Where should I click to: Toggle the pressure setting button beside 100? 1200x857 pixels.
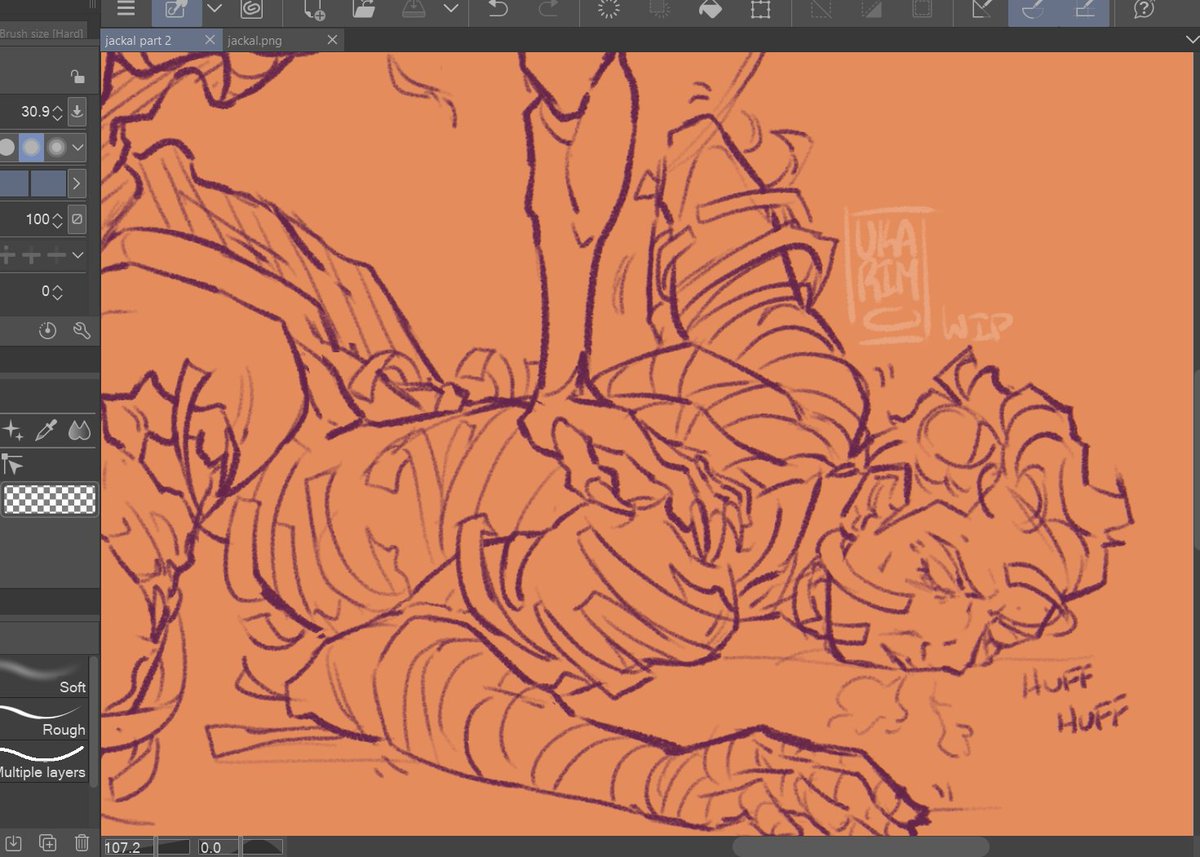click(x=77, y=219)
